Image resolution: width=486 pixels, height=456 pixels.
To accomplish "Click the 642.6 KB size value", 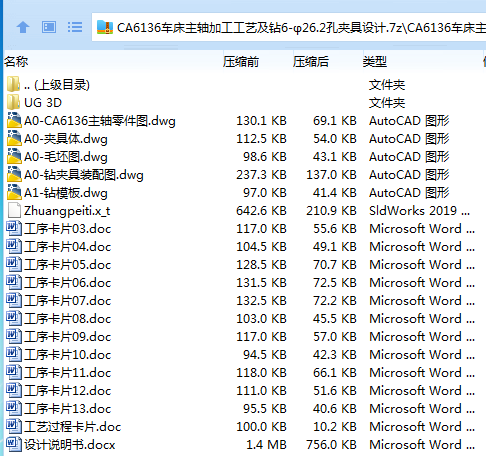I will tap(261, 211).
